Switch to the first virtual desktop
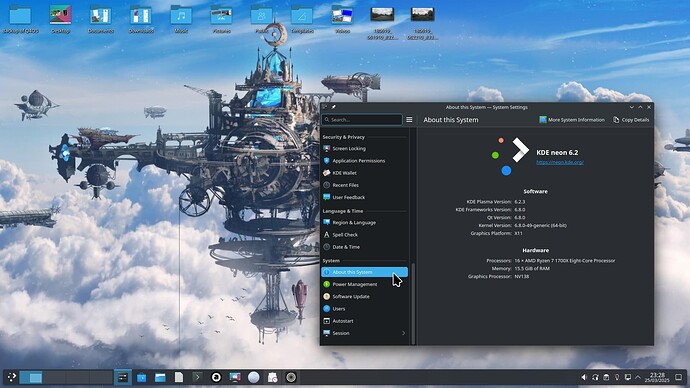The height and width of the screenshot is (388, 690). 31,377
